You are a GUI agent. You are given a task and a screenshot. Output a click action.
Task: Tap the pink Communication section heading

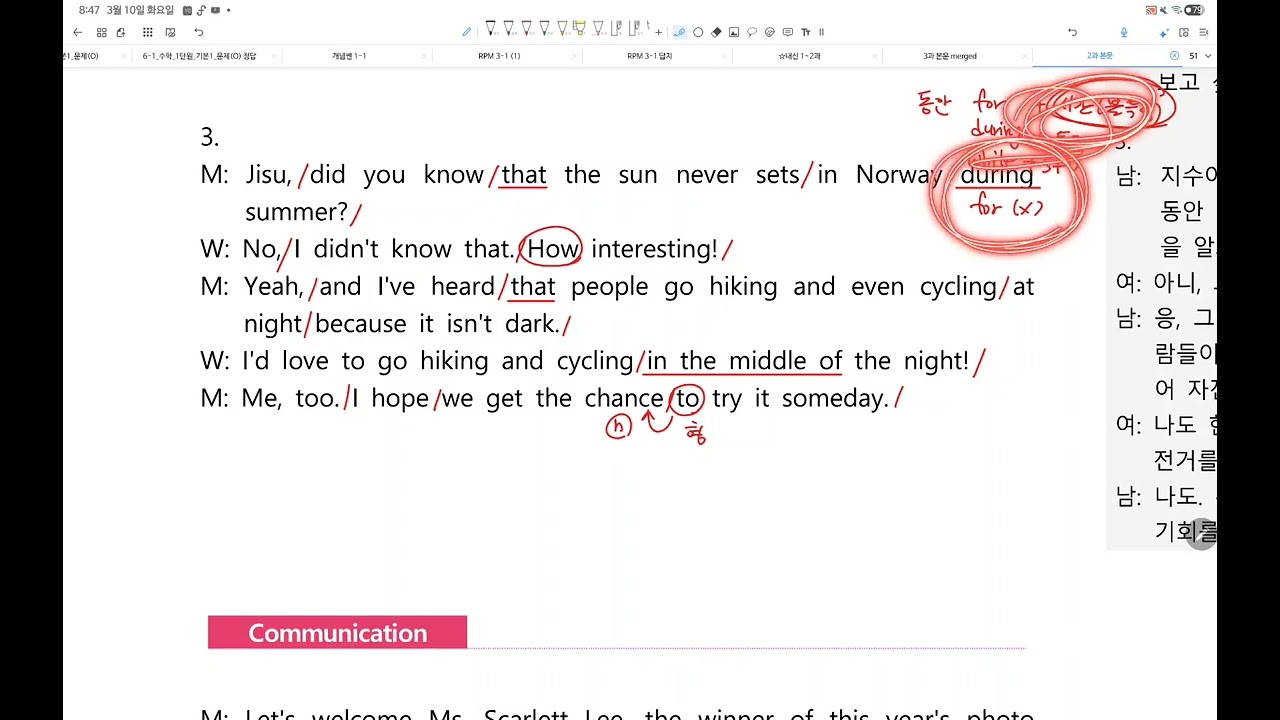point(337,633)
